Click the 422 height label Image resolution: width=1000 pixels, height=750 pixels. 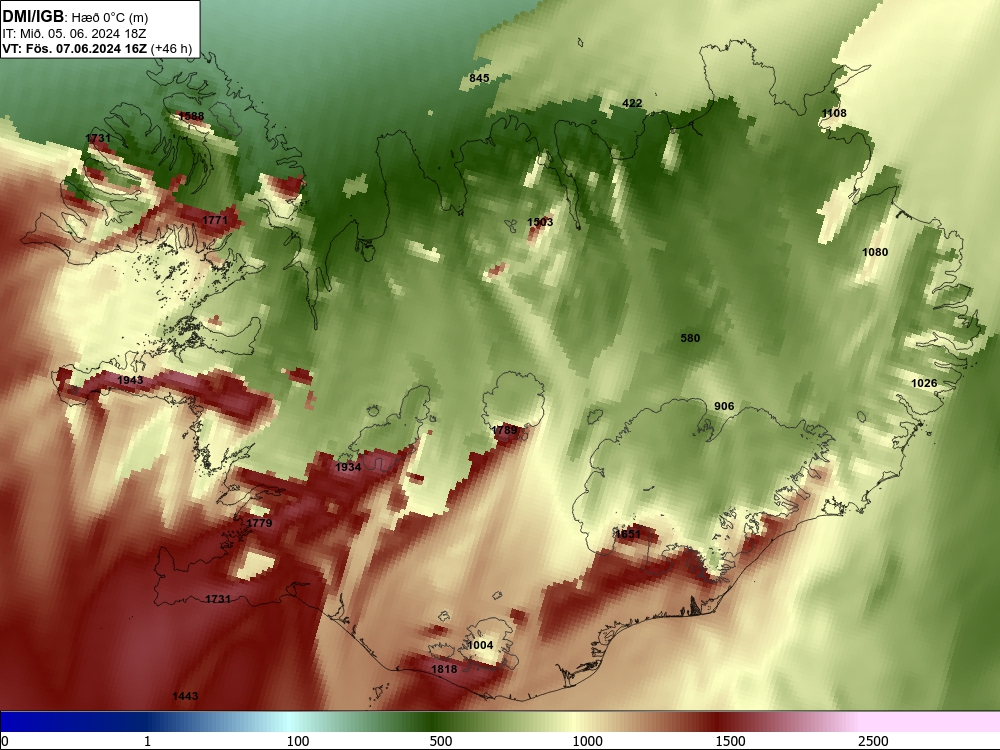(632, 103)
